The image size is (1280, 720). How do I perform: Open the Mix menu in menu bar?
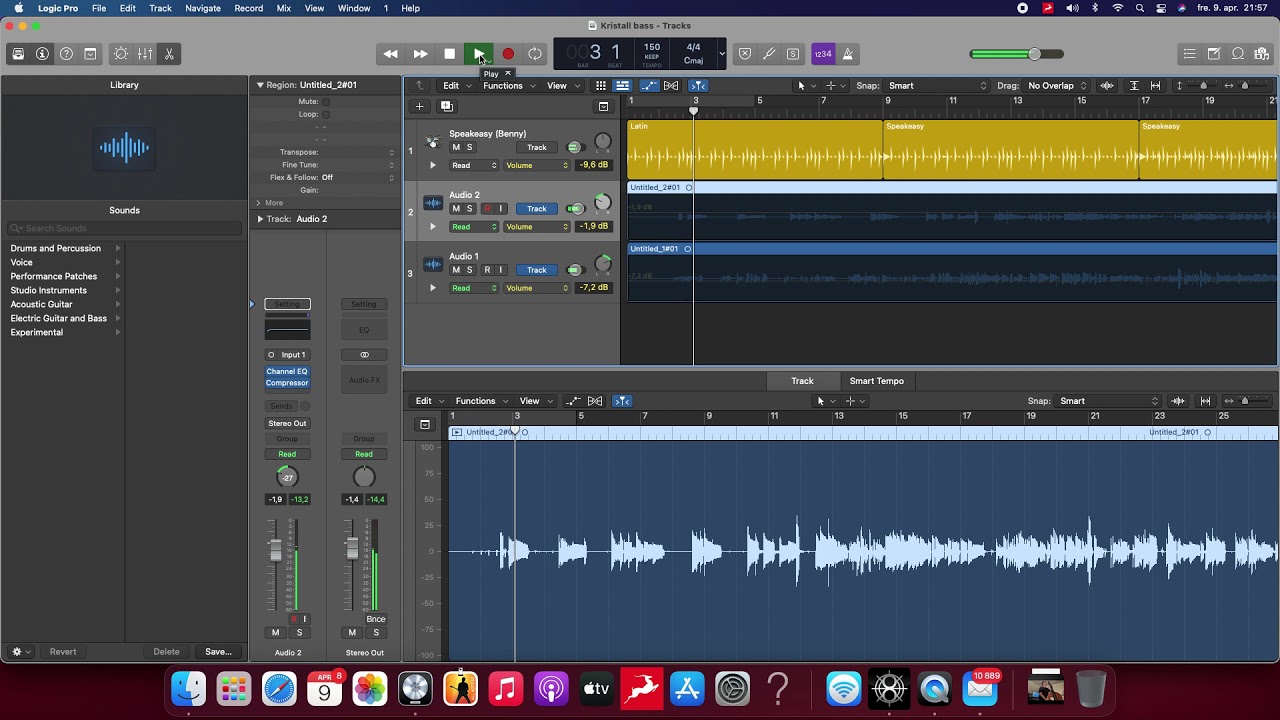(x=284, y=8)
